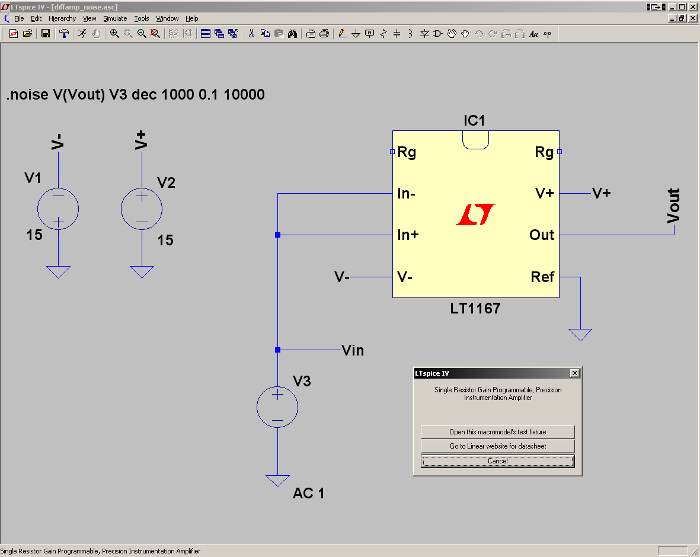Place a Ground symbol from toolbar
The image size is (700, 557).
(x=356, y=34)
